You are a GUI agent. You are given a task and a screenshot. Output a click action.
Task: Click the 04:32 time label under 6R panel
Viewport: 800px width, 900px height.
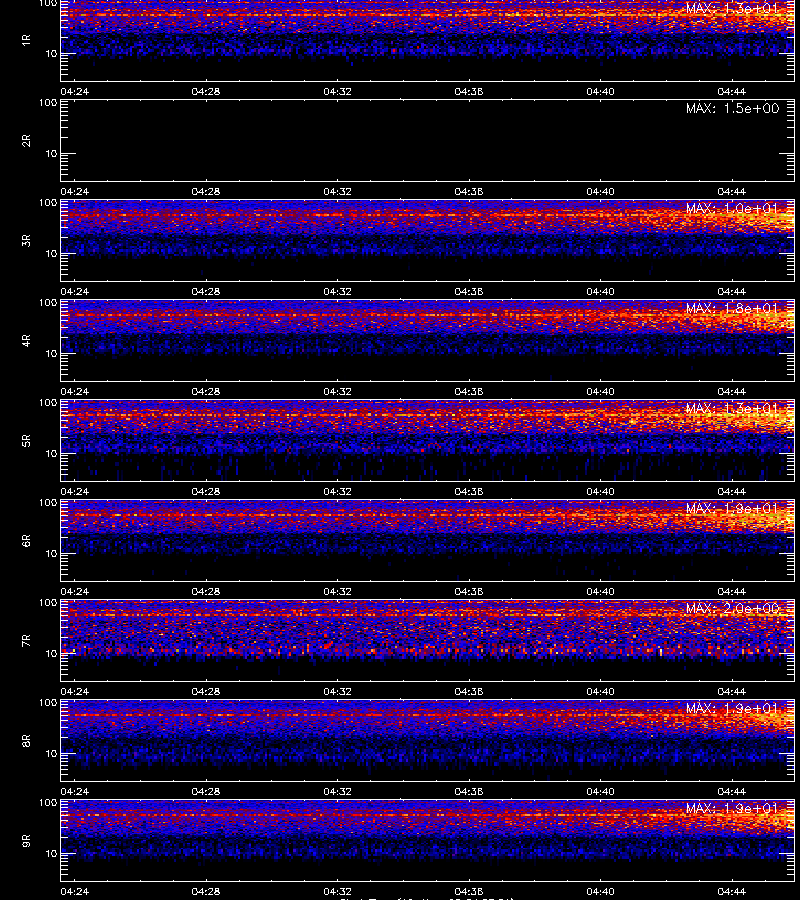pos(337,591)
